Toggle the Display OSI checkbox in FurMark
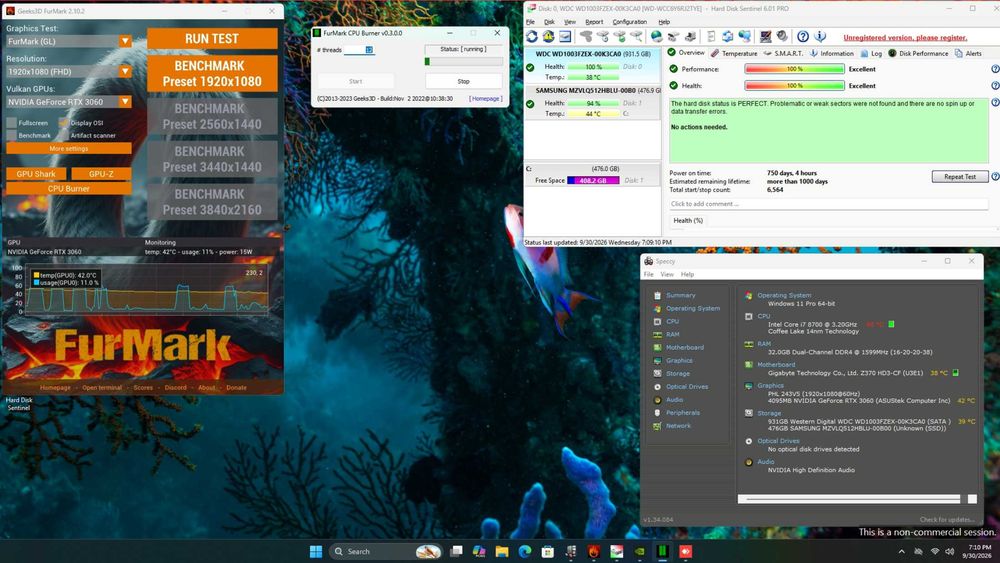Image resolution: width=1000 pixels, height=563 pixels. 63,122
